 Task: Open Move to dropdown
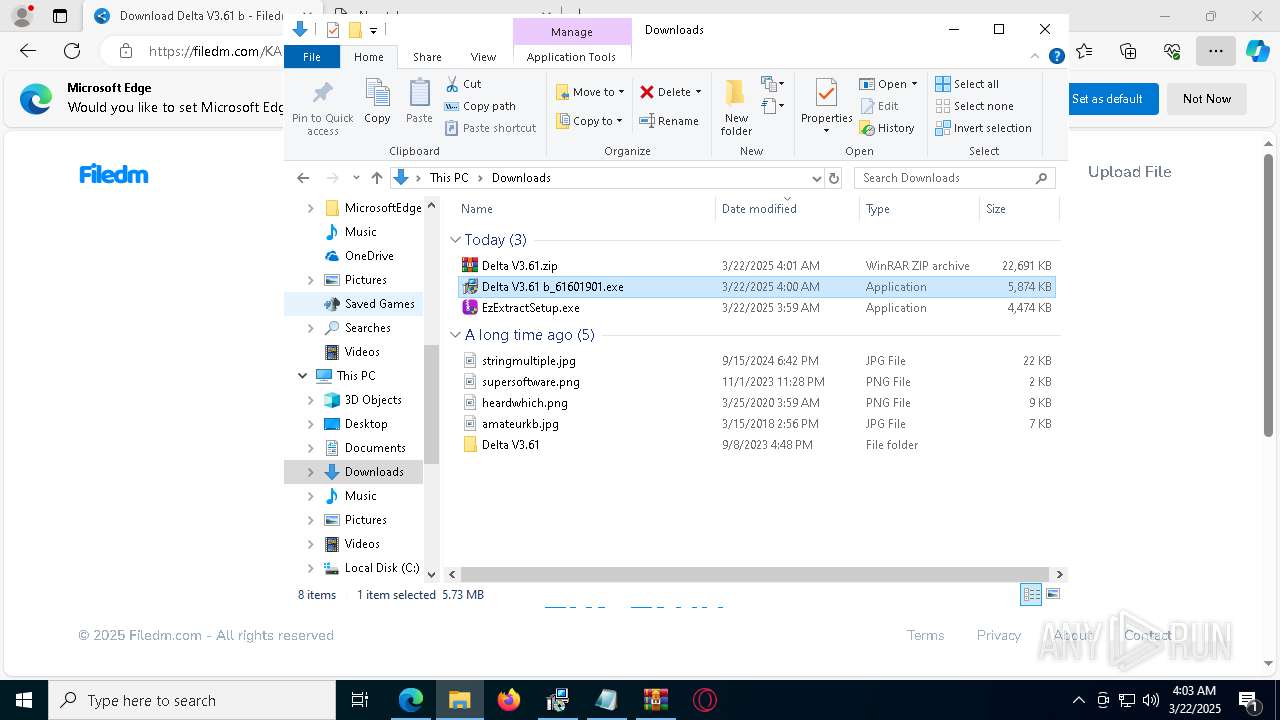pyautogui.click(x=590, y=92)
